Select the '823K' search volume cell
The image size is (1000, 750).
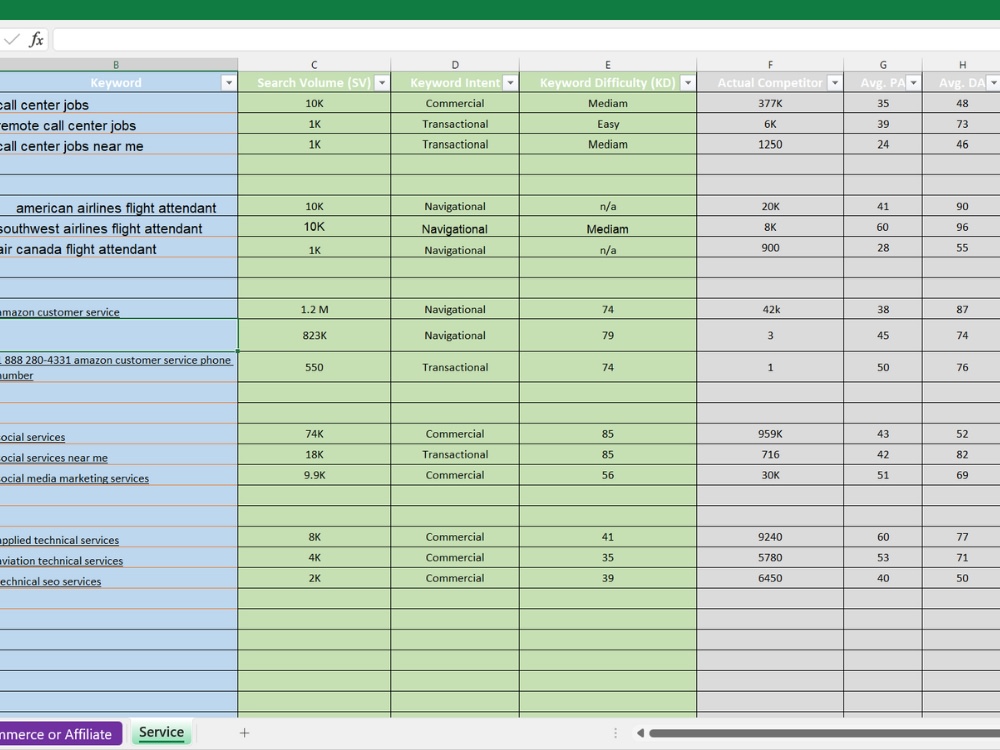click(x=314, y=335)
